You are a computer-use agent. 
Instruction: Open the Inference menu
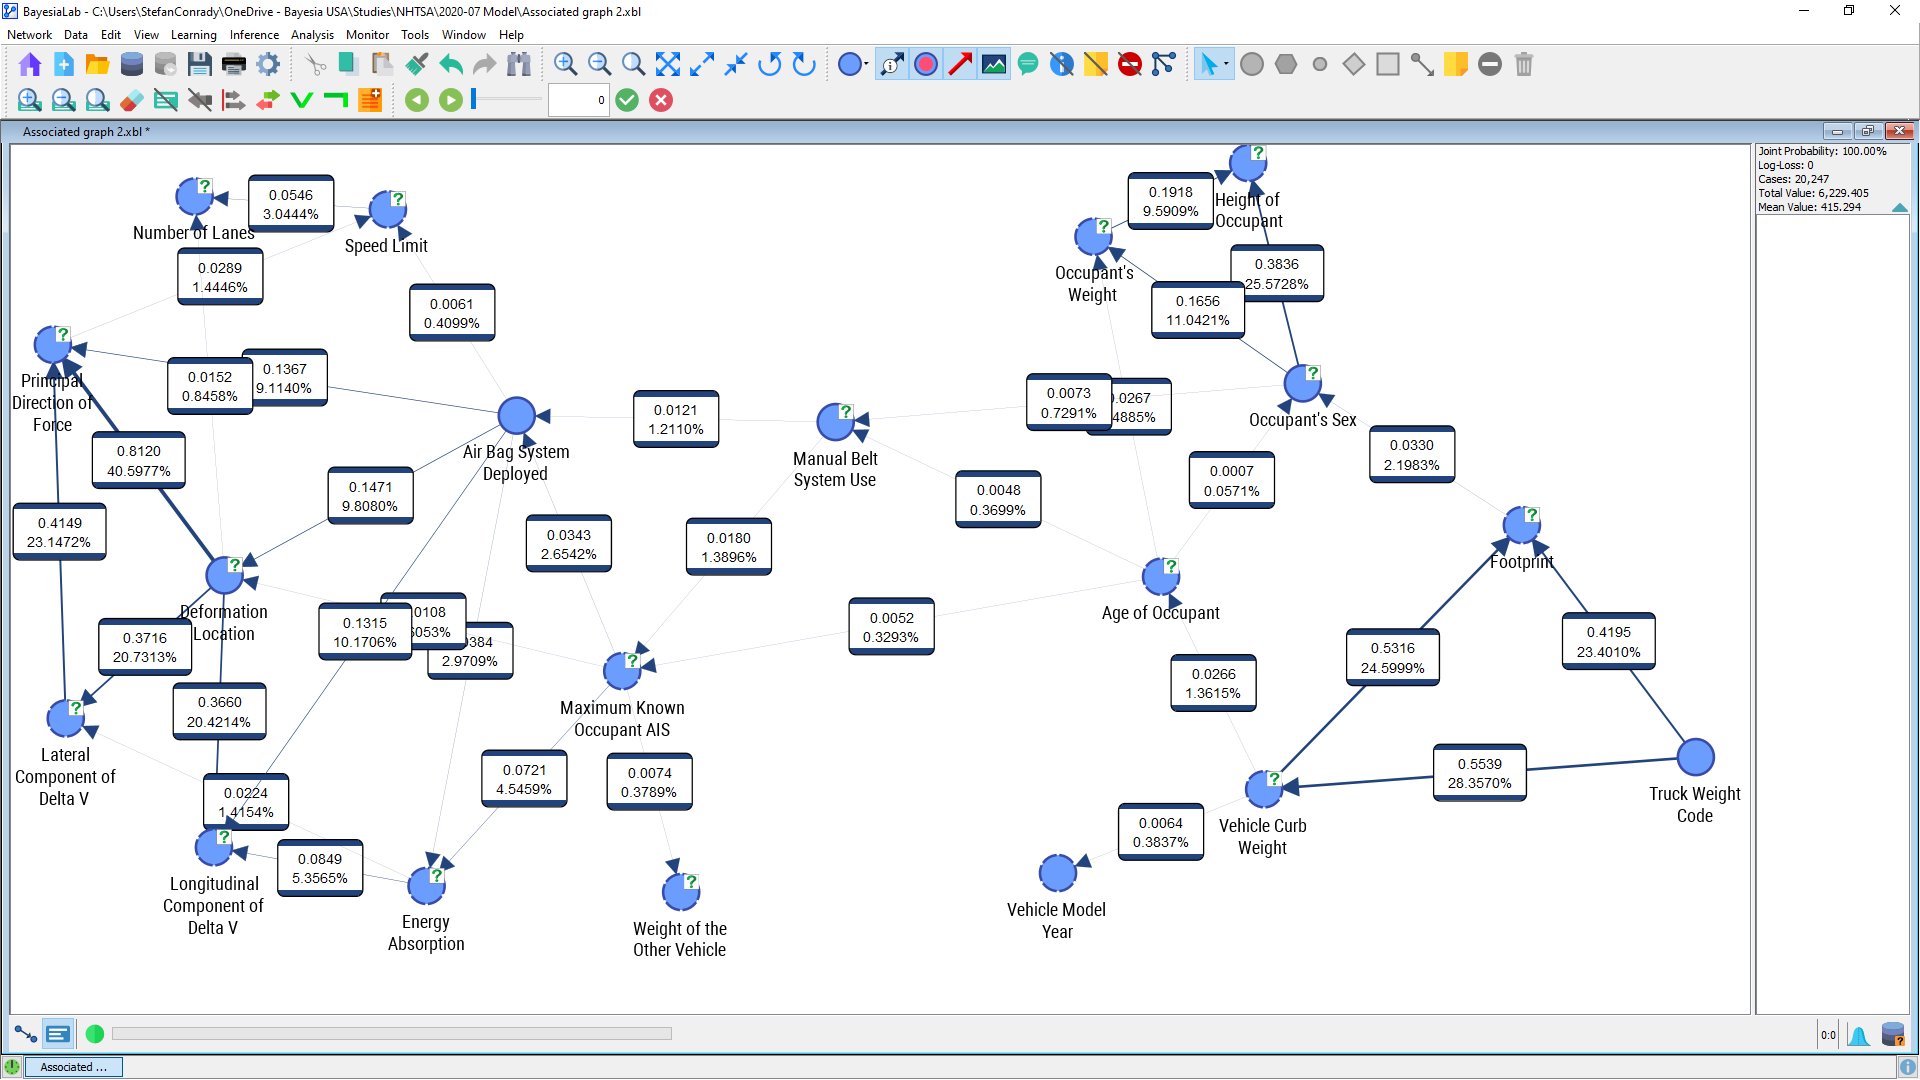254,35
